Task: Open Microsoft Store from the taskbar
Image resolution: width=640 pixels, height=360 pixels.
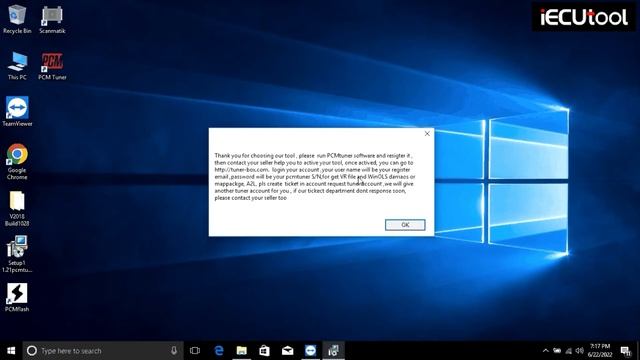Action: 264,351
